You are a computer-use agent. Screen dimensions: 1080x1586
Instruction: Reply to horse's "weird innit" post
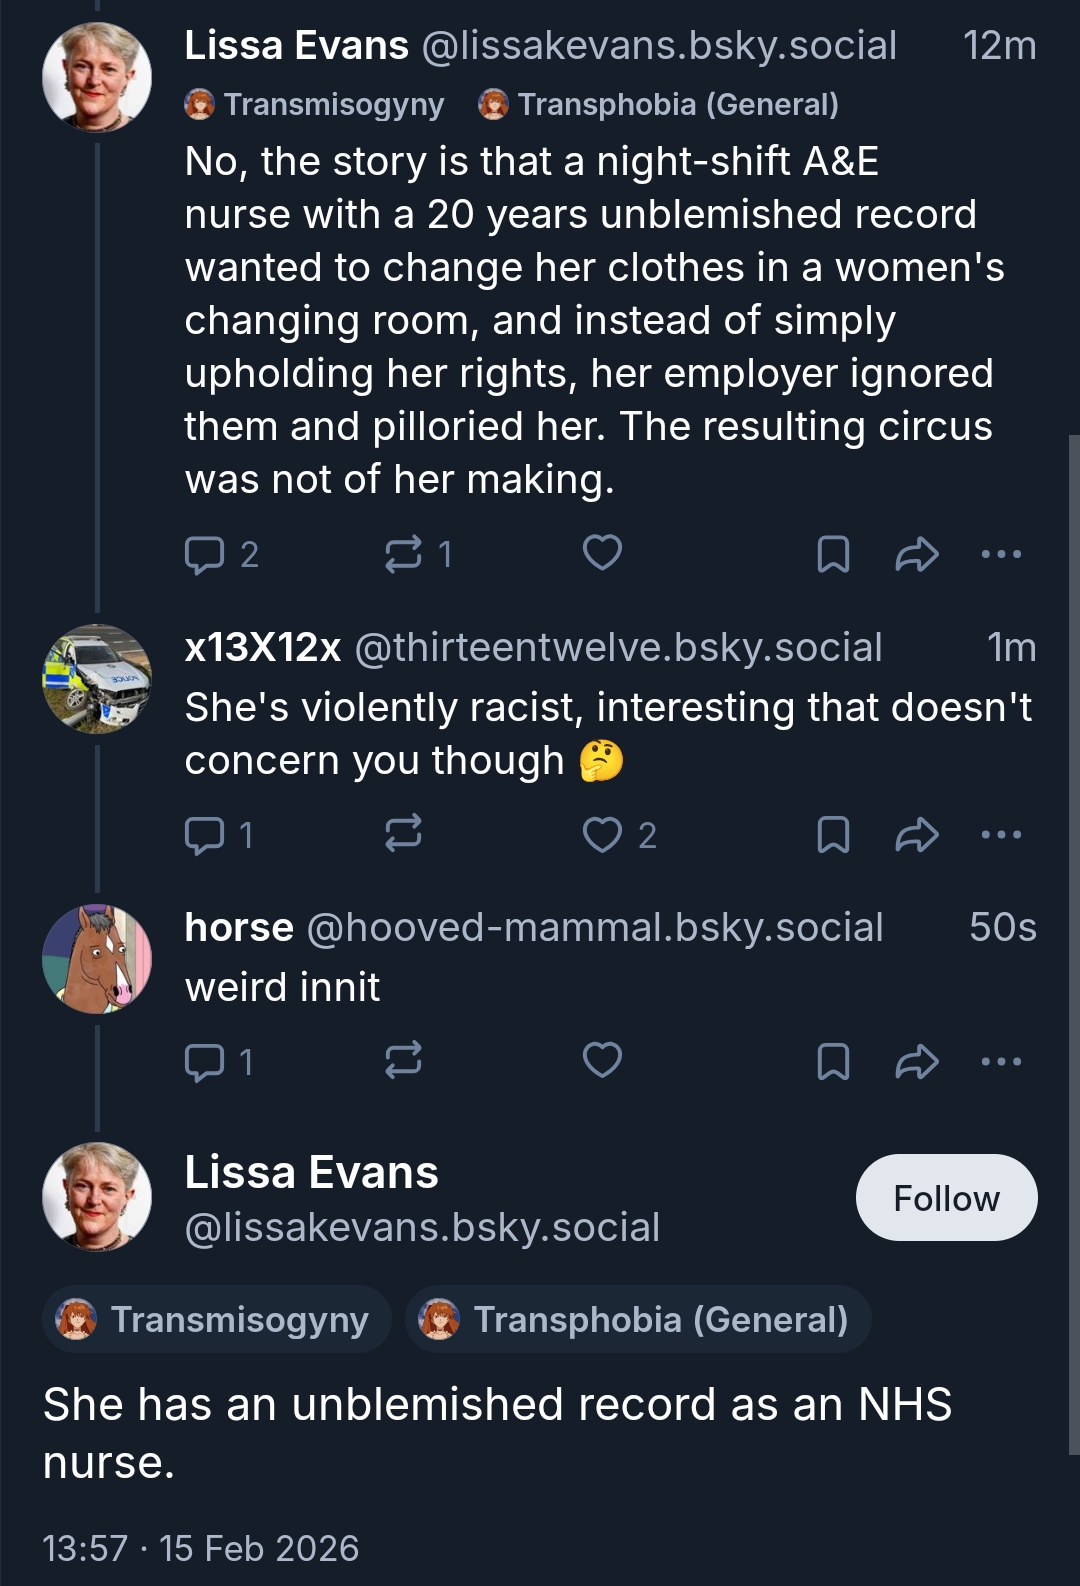pos(205,1061)
